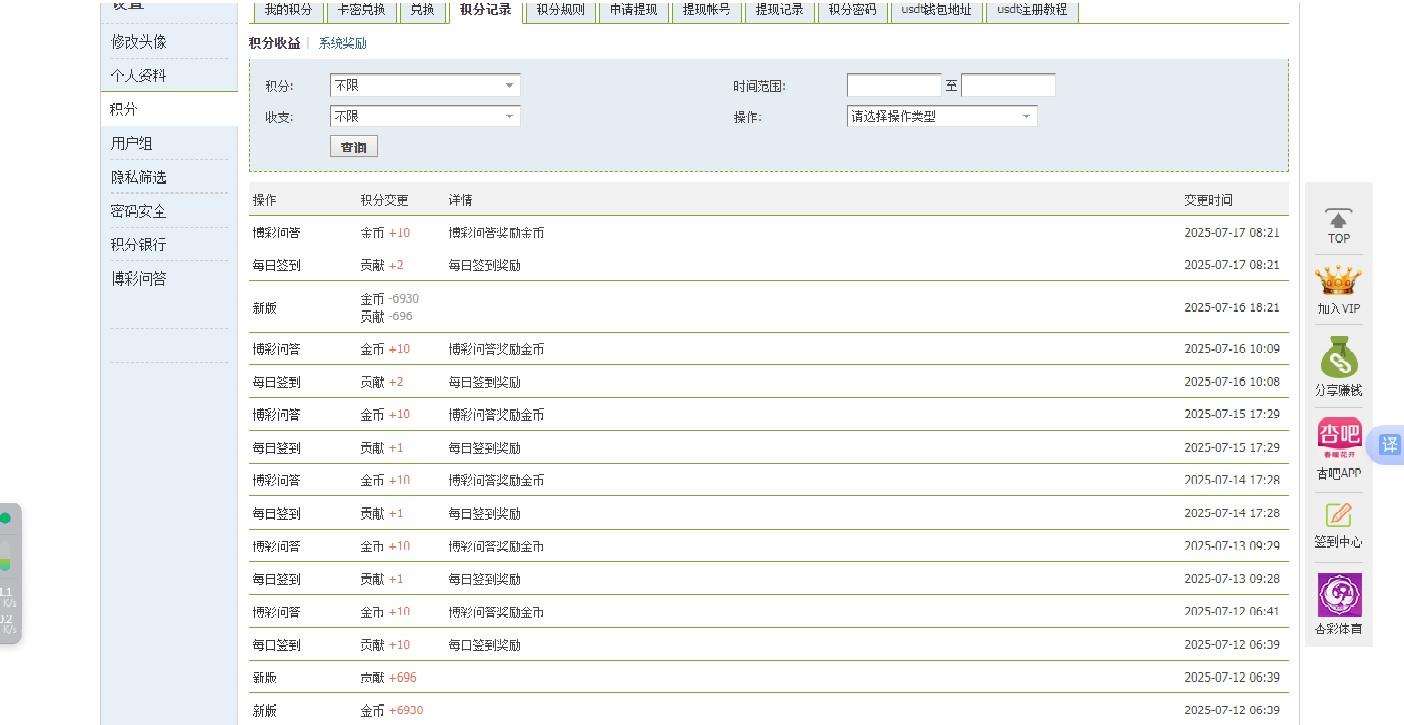Viewport: 1404px width, 725px height.
Task: Focus the 时间范围 end date field
Action: coord(1008,86)
